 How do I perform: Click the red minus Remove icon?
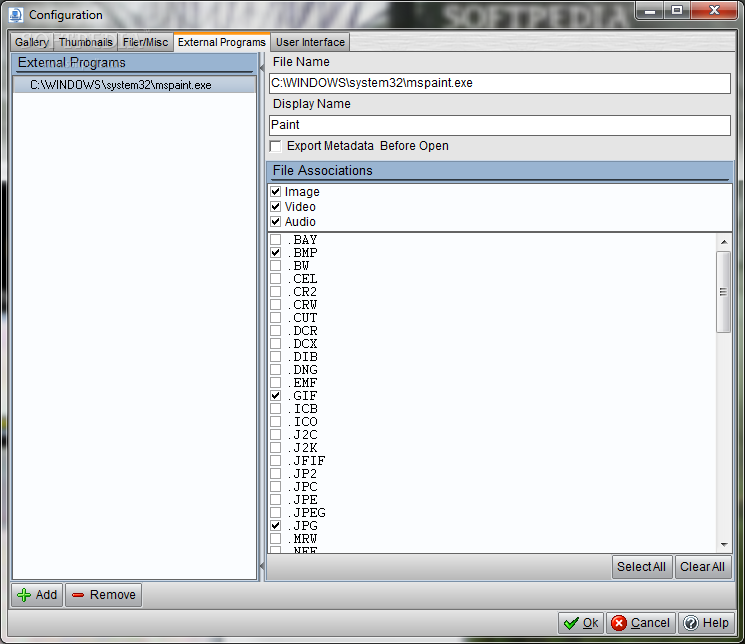pyautogui.click(x=78, y=595)
